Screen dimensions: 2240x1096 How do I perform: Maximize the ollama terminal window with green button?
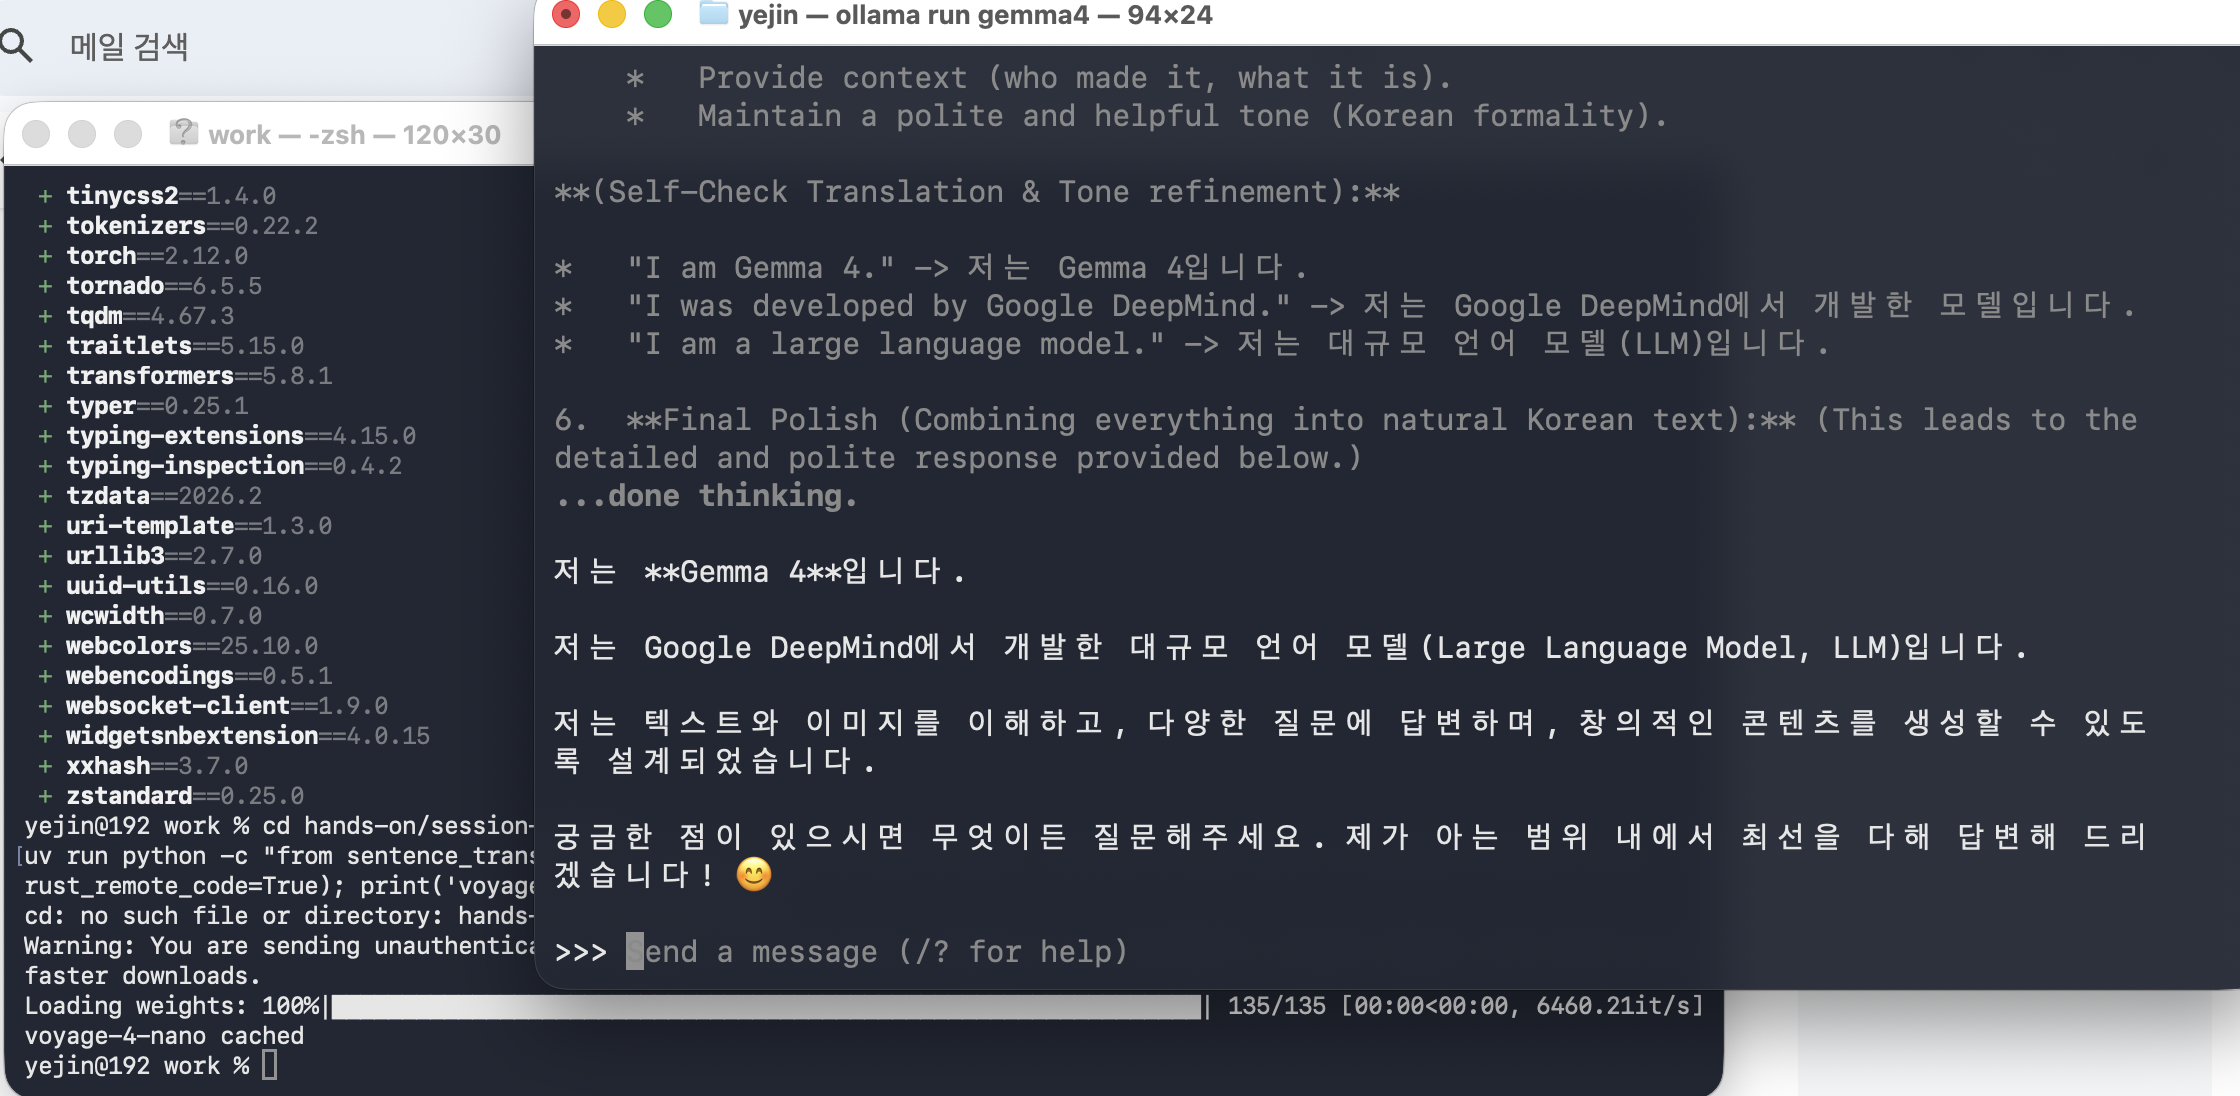tap(658, 14)
